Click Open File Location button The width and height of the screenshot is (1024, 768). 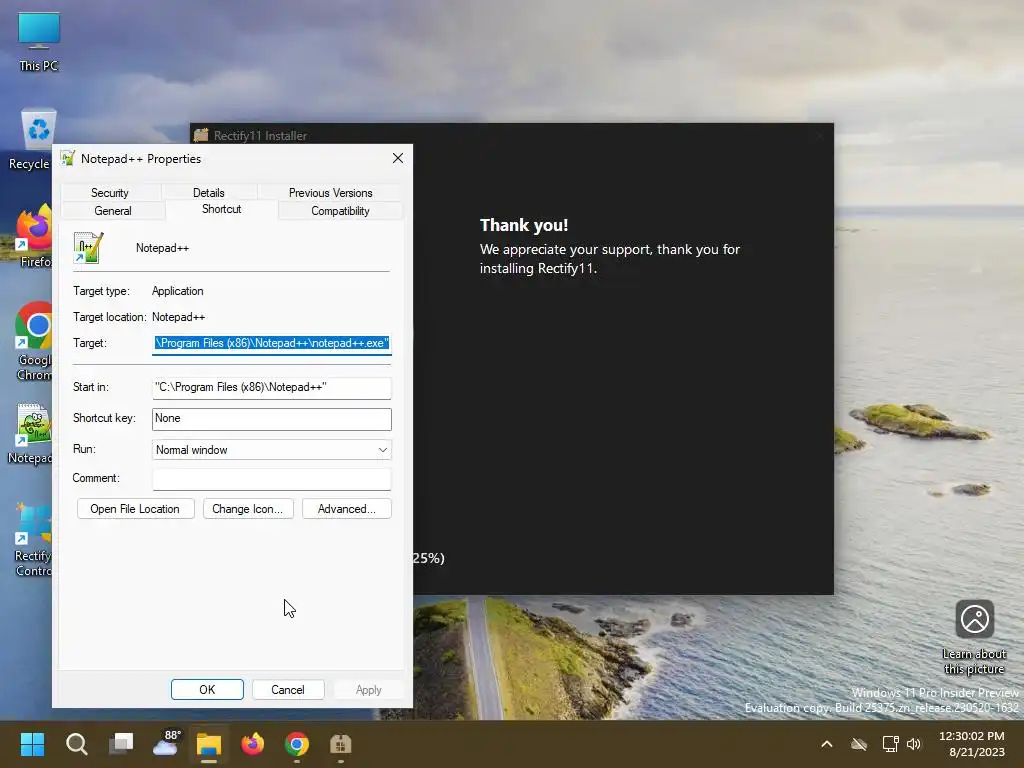(135, 509)
